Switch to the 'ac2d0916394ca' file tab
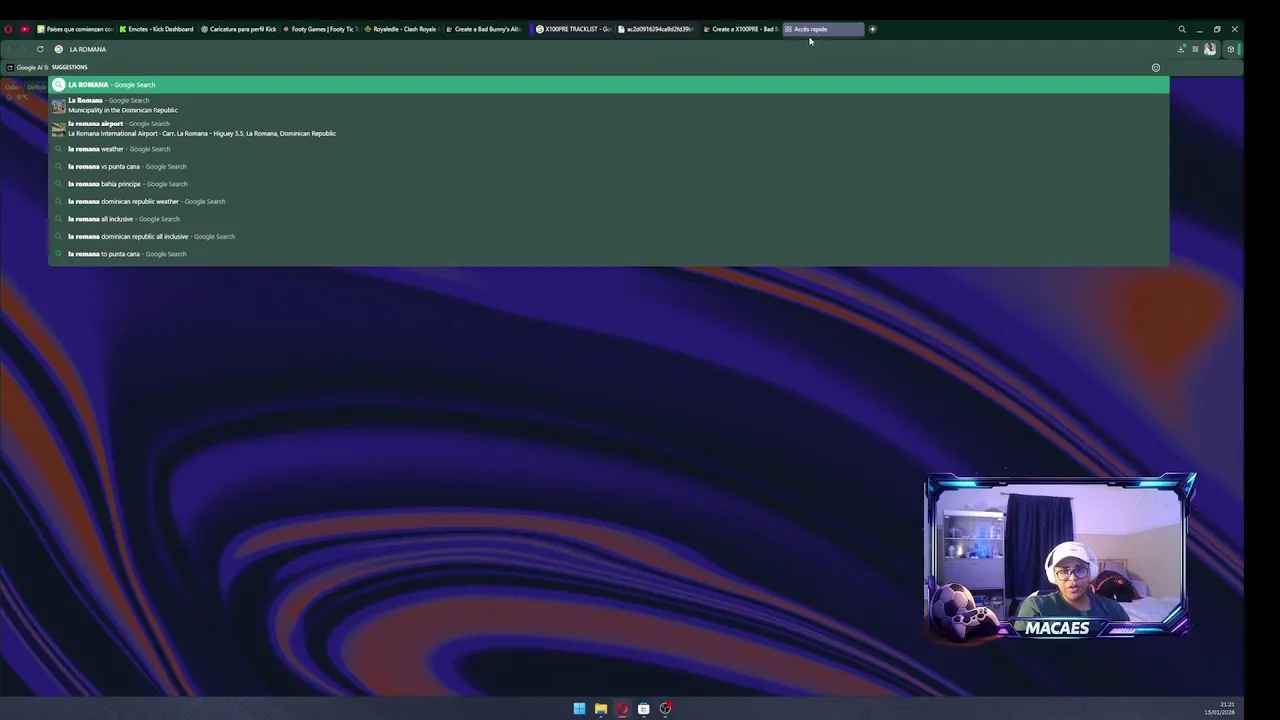The image size is (1280, 720). [655, 29]
